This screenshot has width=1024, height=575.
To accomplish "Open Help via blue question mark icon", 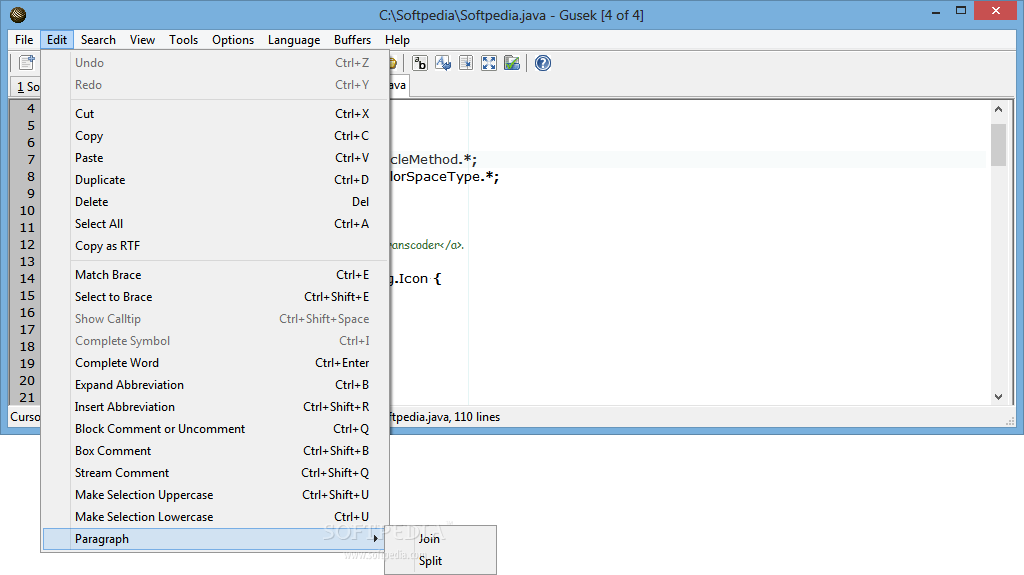I will click(543, 63).
